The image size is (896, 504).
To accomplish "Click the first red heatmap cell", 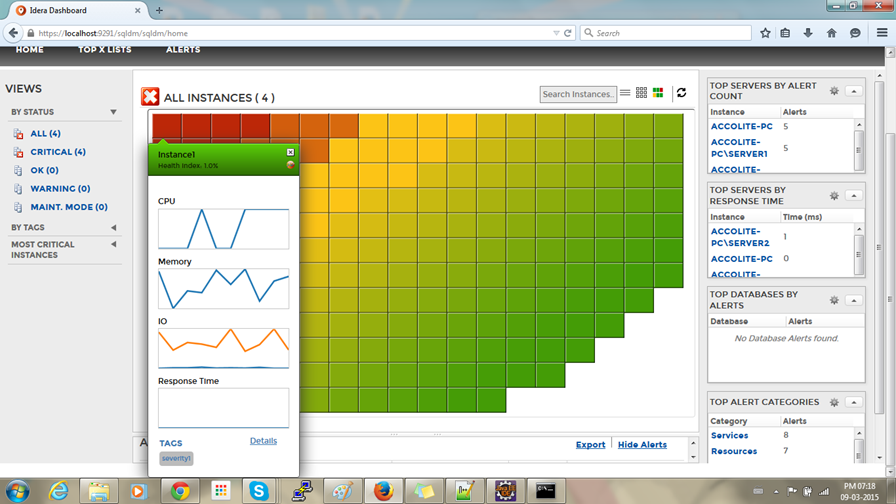I will pyautogui.click(x=167, y=126).
